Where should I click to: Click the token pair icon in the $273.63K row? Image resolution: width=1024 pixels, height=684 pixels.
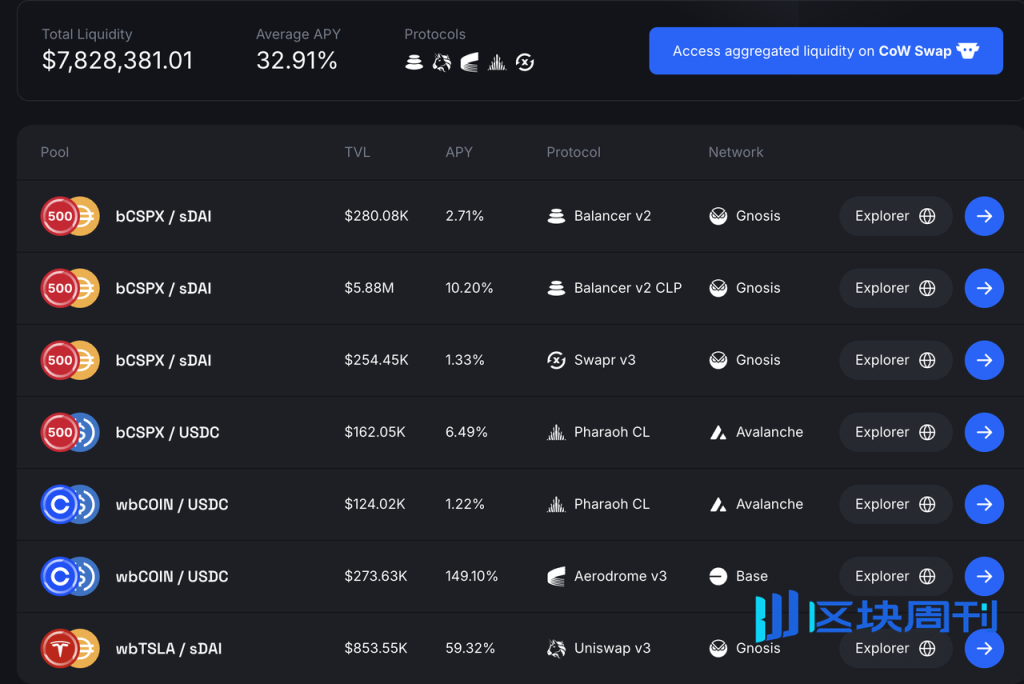(70, 576)
